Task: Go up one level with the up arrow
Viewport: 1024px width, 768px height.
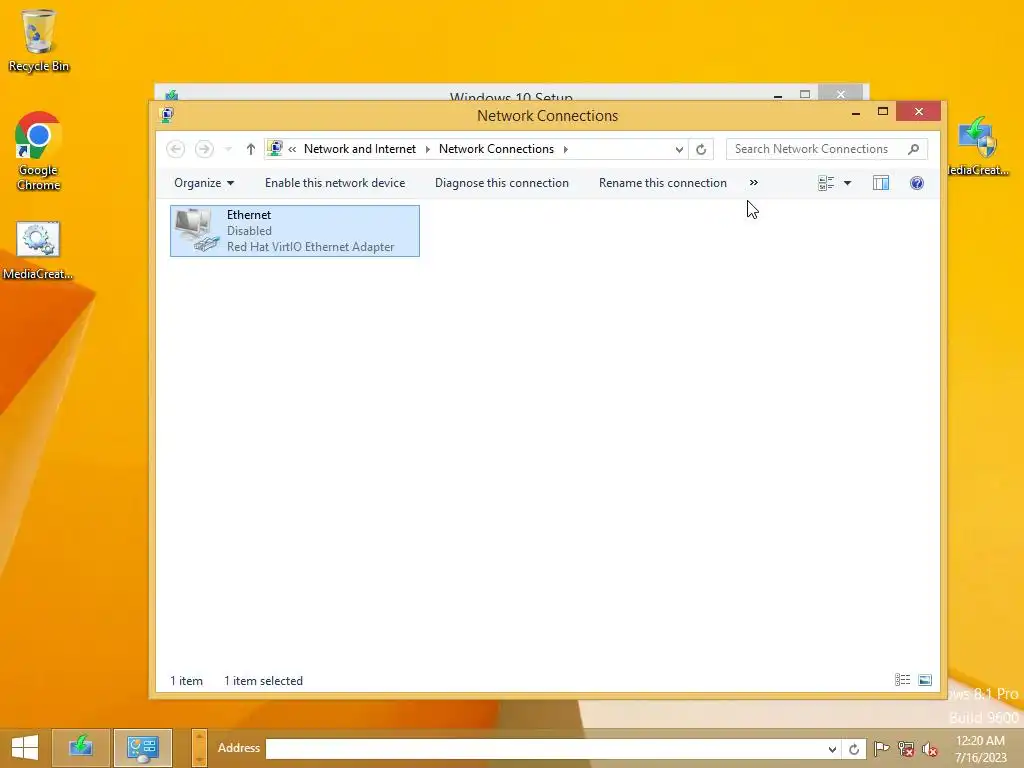Action: [250, 149]
